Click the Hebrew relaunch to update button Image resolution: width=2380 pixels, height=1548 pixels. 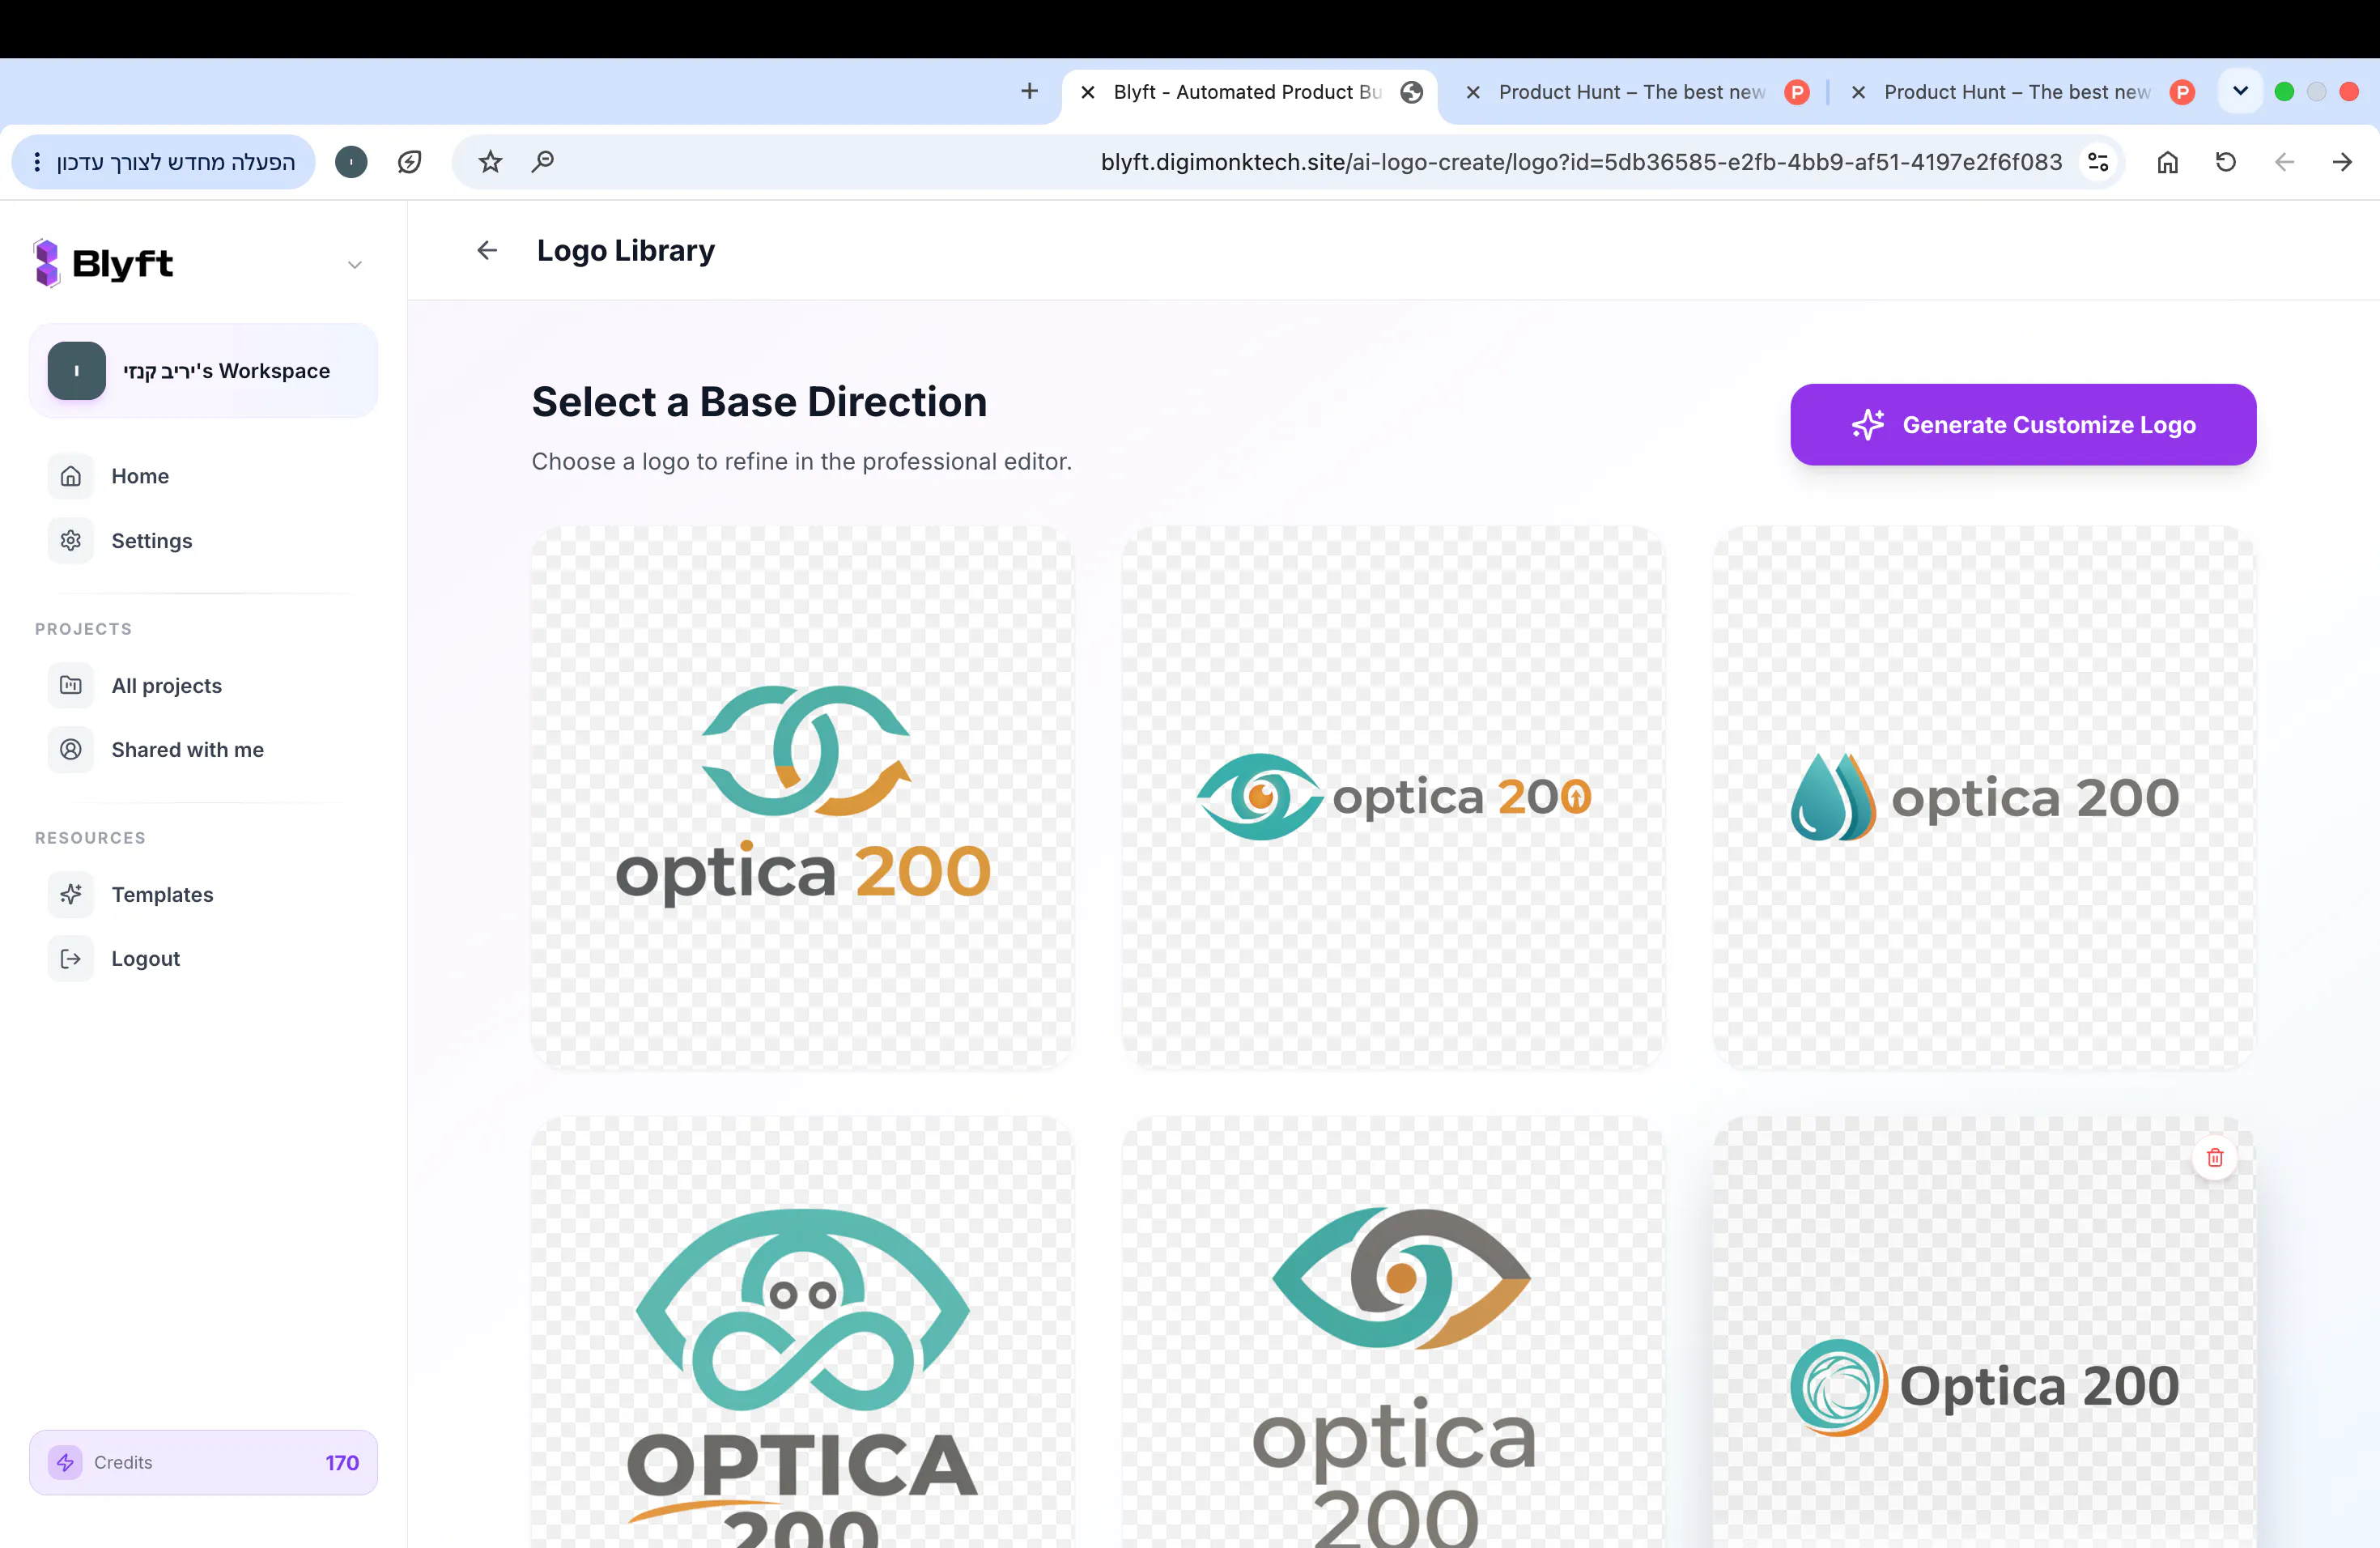pyautogui.click(x=176, y=162)
